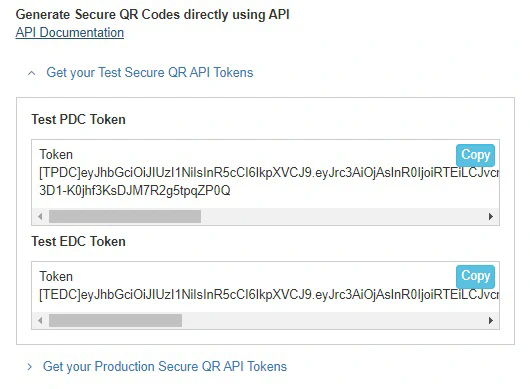Copy the Test EDC Token
The image size is (530, 389).
click(x=475, y=276)
